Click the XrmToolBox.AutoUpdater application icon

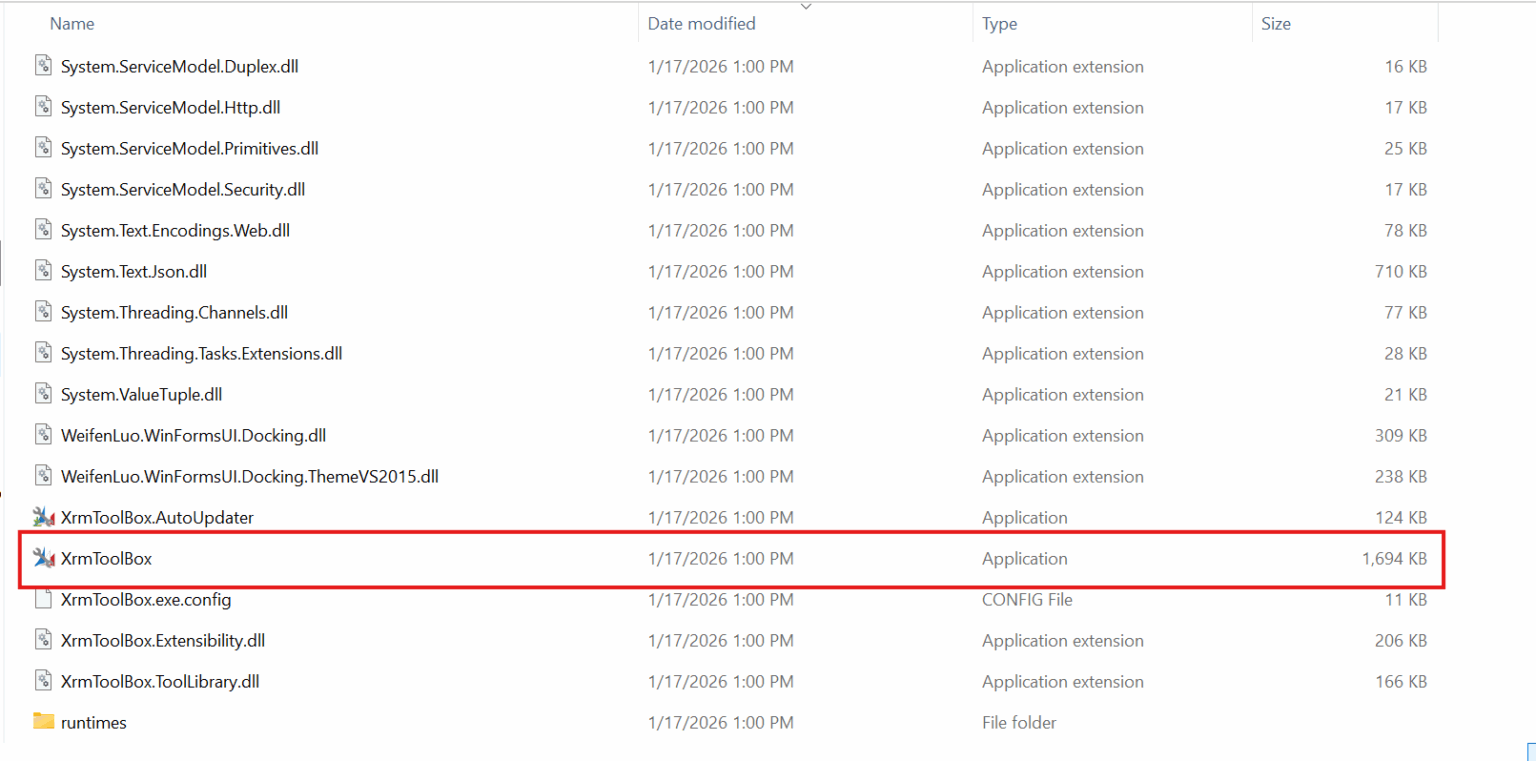point(43,517)
